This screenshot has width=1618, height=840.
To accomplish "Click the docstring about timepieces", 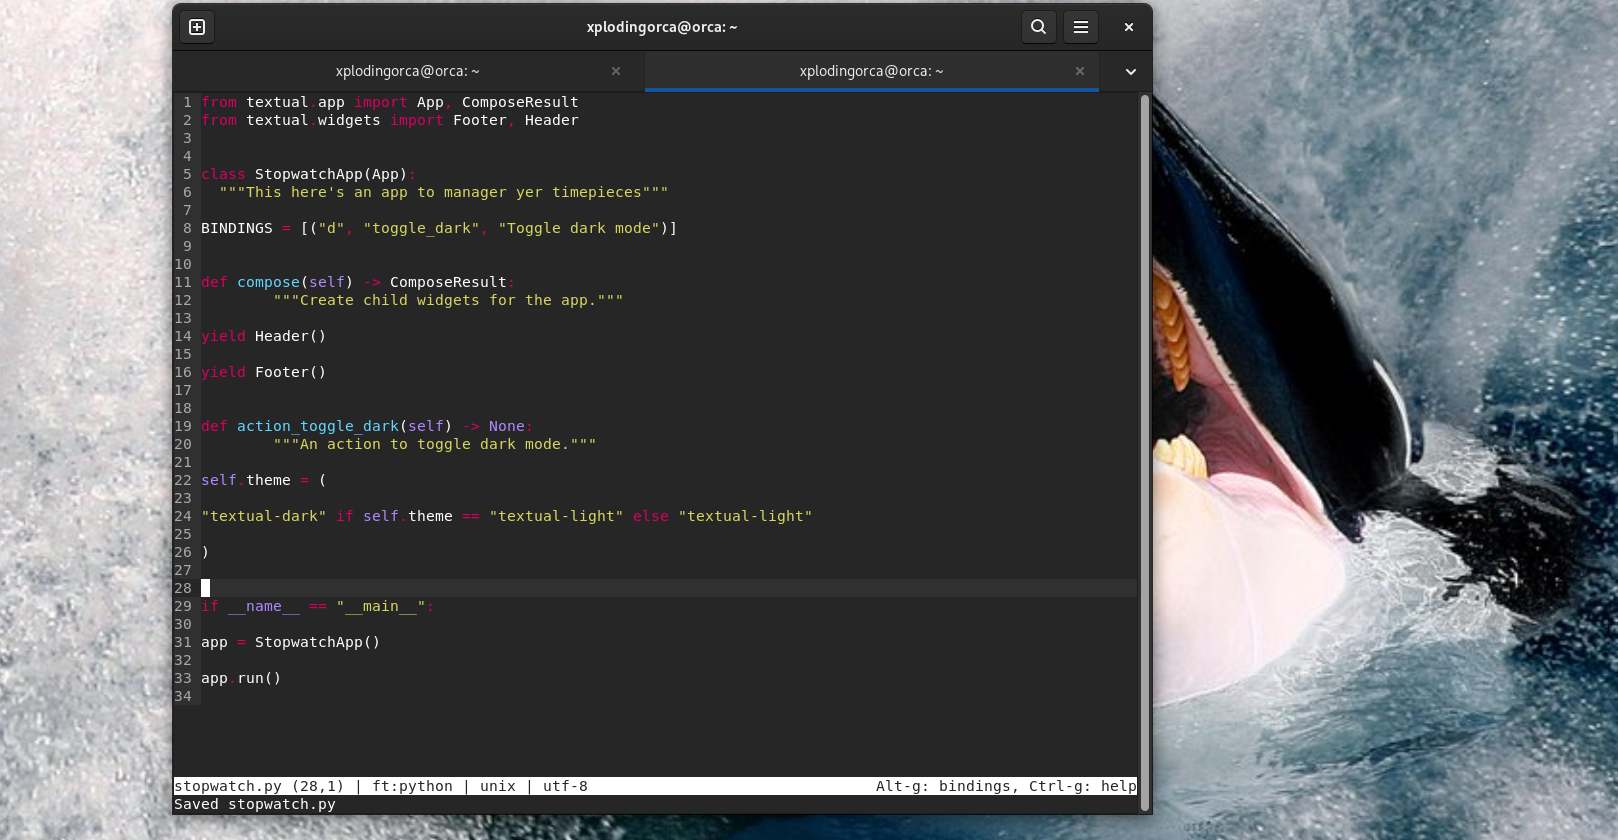I will pos(444,192).
